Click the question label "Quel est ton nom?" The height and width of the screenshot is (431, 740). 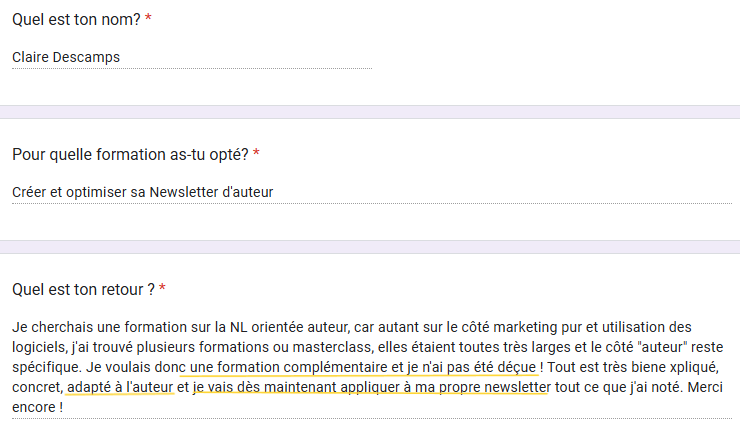click(76, 19)
